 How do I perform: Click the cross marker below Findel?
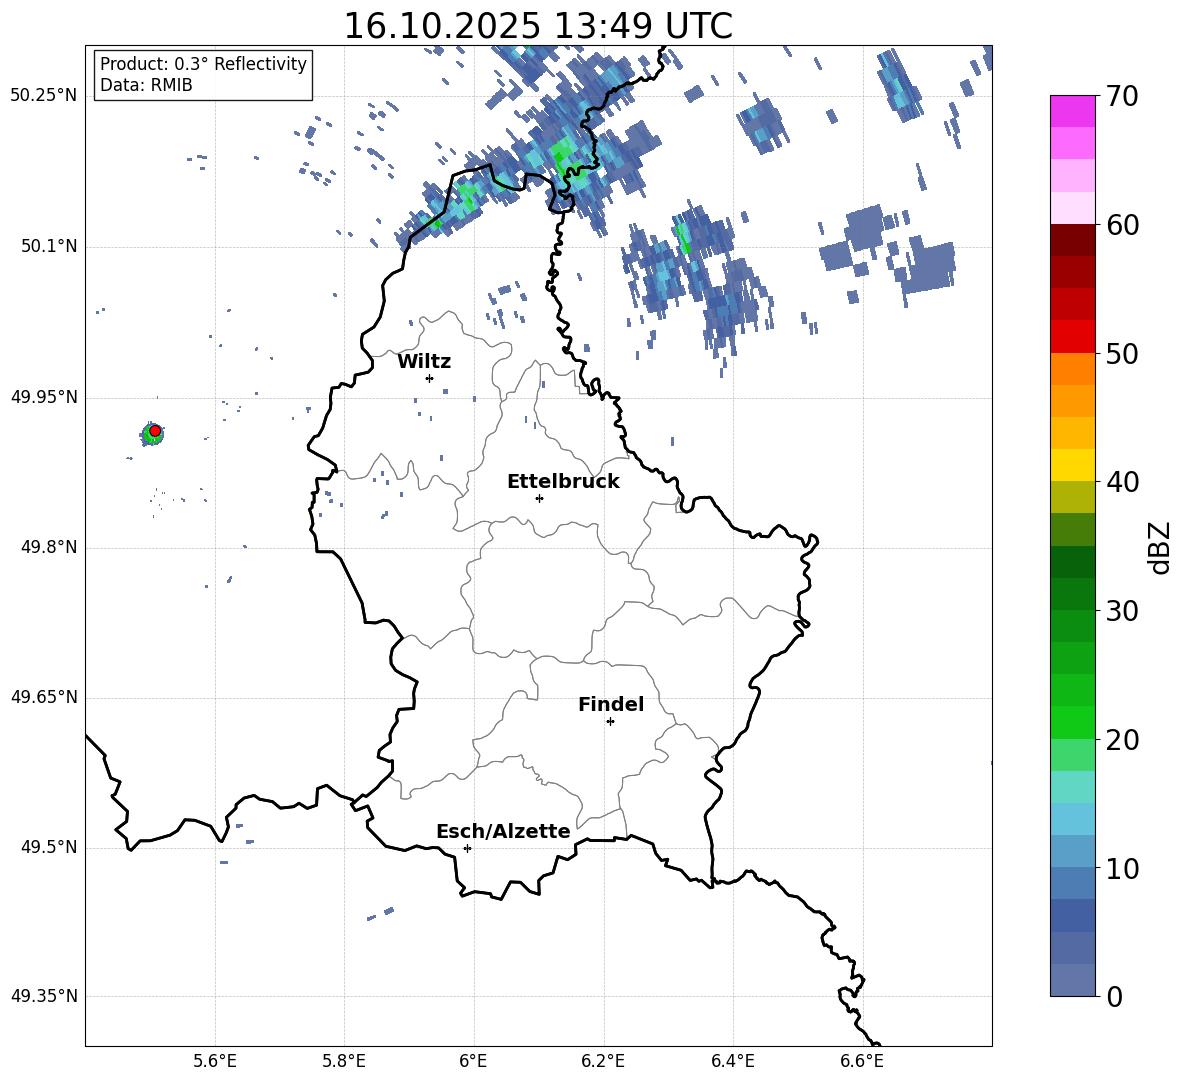click(610, 722)
